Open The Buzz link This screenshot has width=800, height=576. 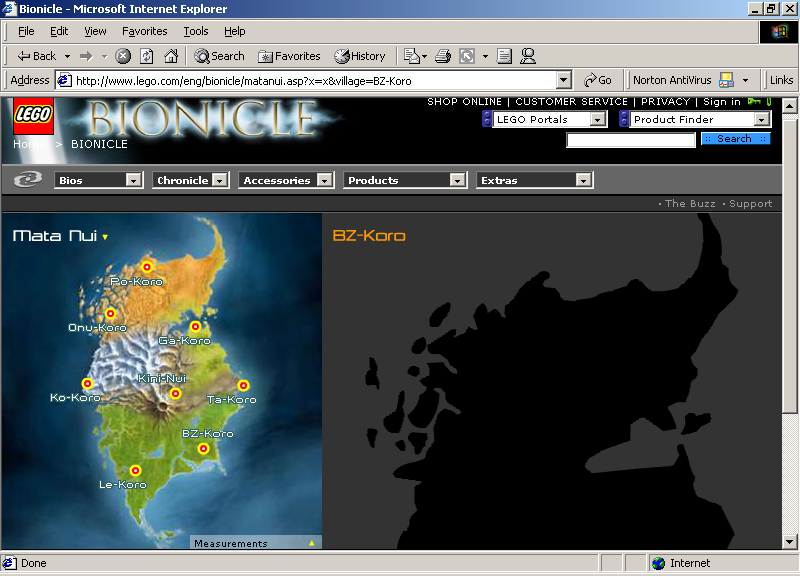click(x=690, y=204)
